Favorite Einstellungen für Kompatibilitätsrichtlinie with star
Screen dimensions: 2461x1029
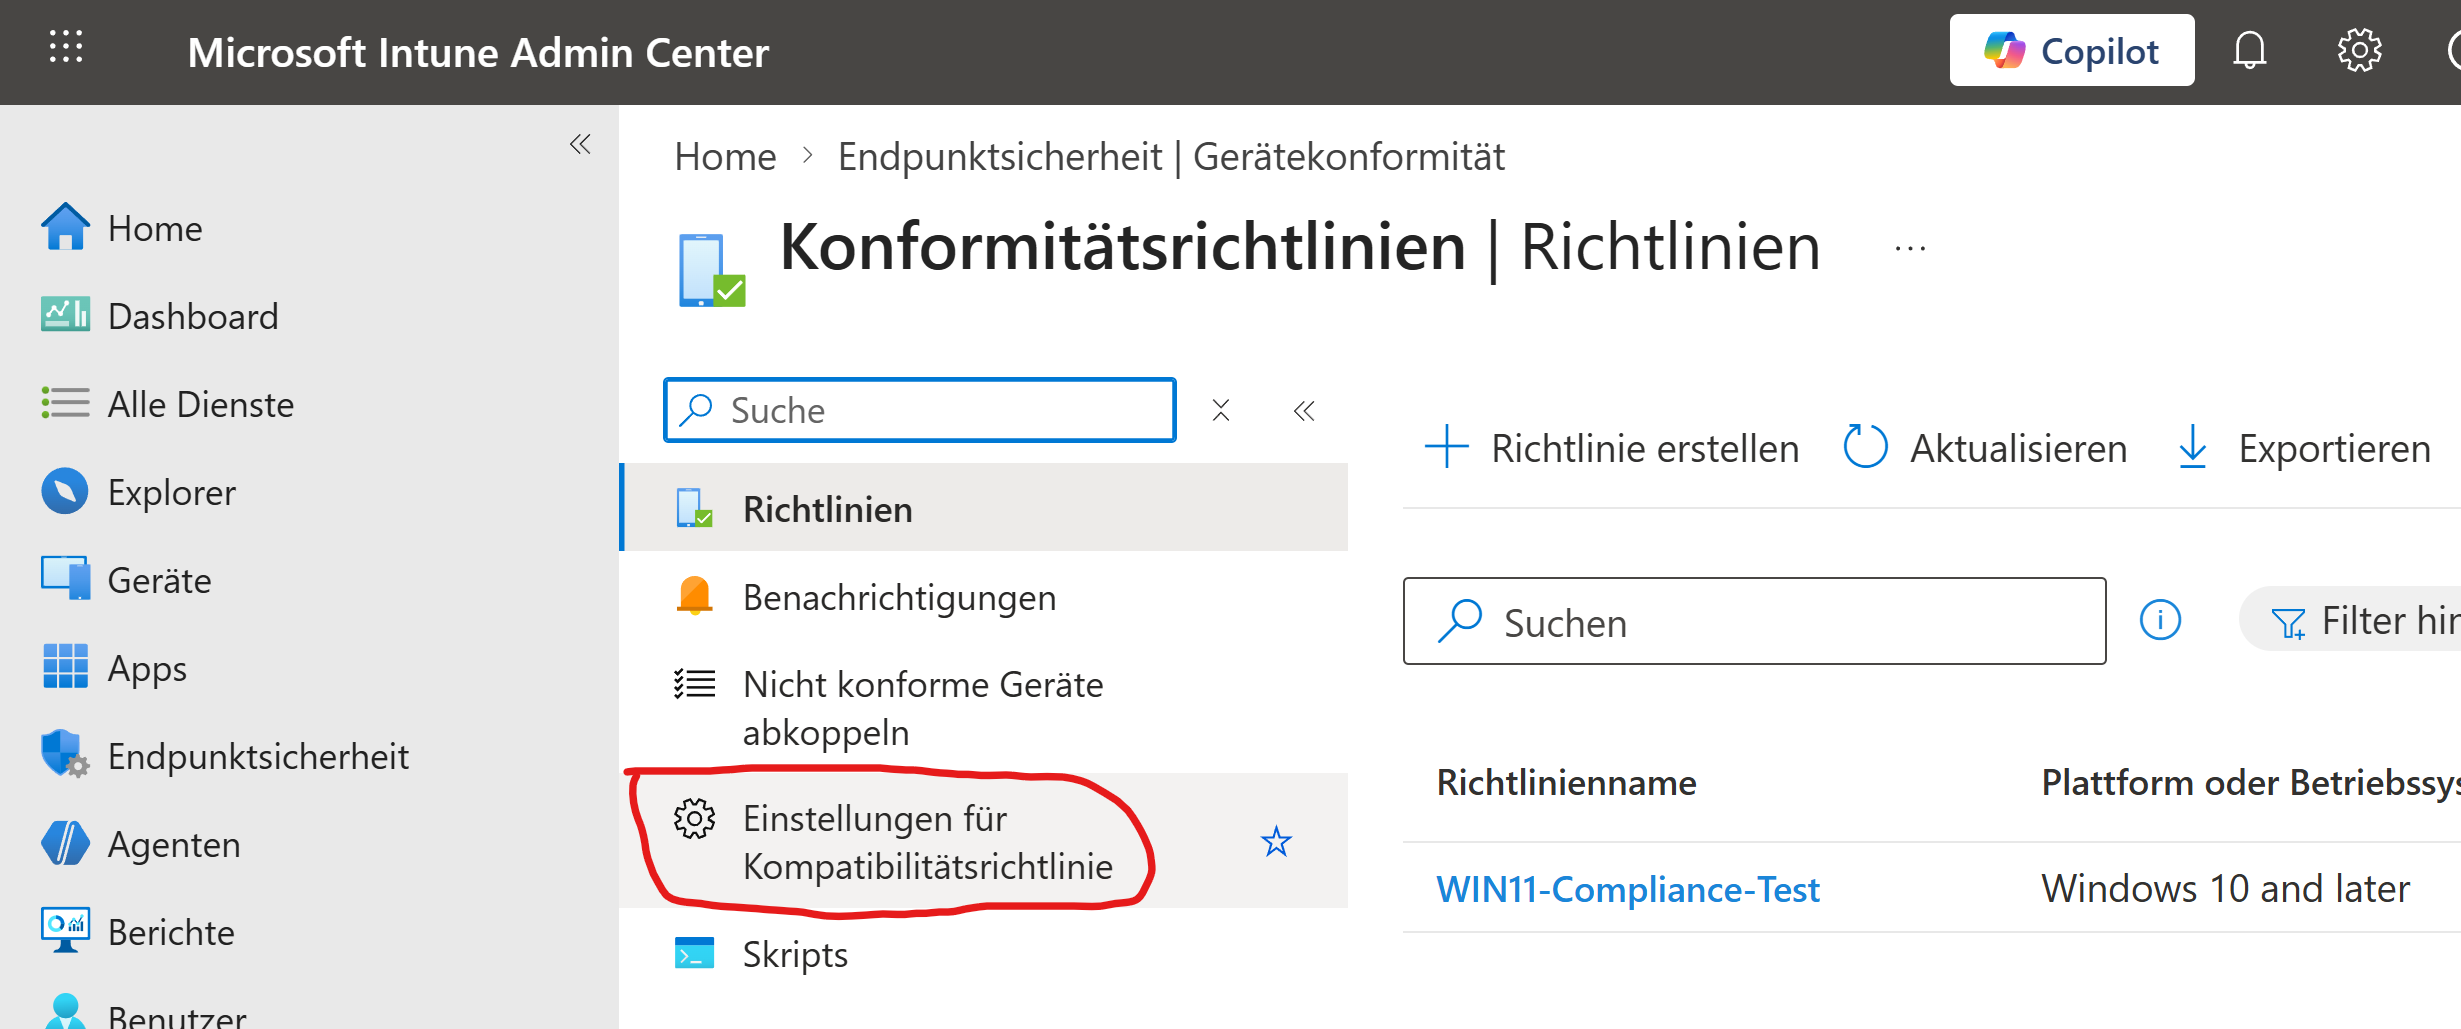1276,842
